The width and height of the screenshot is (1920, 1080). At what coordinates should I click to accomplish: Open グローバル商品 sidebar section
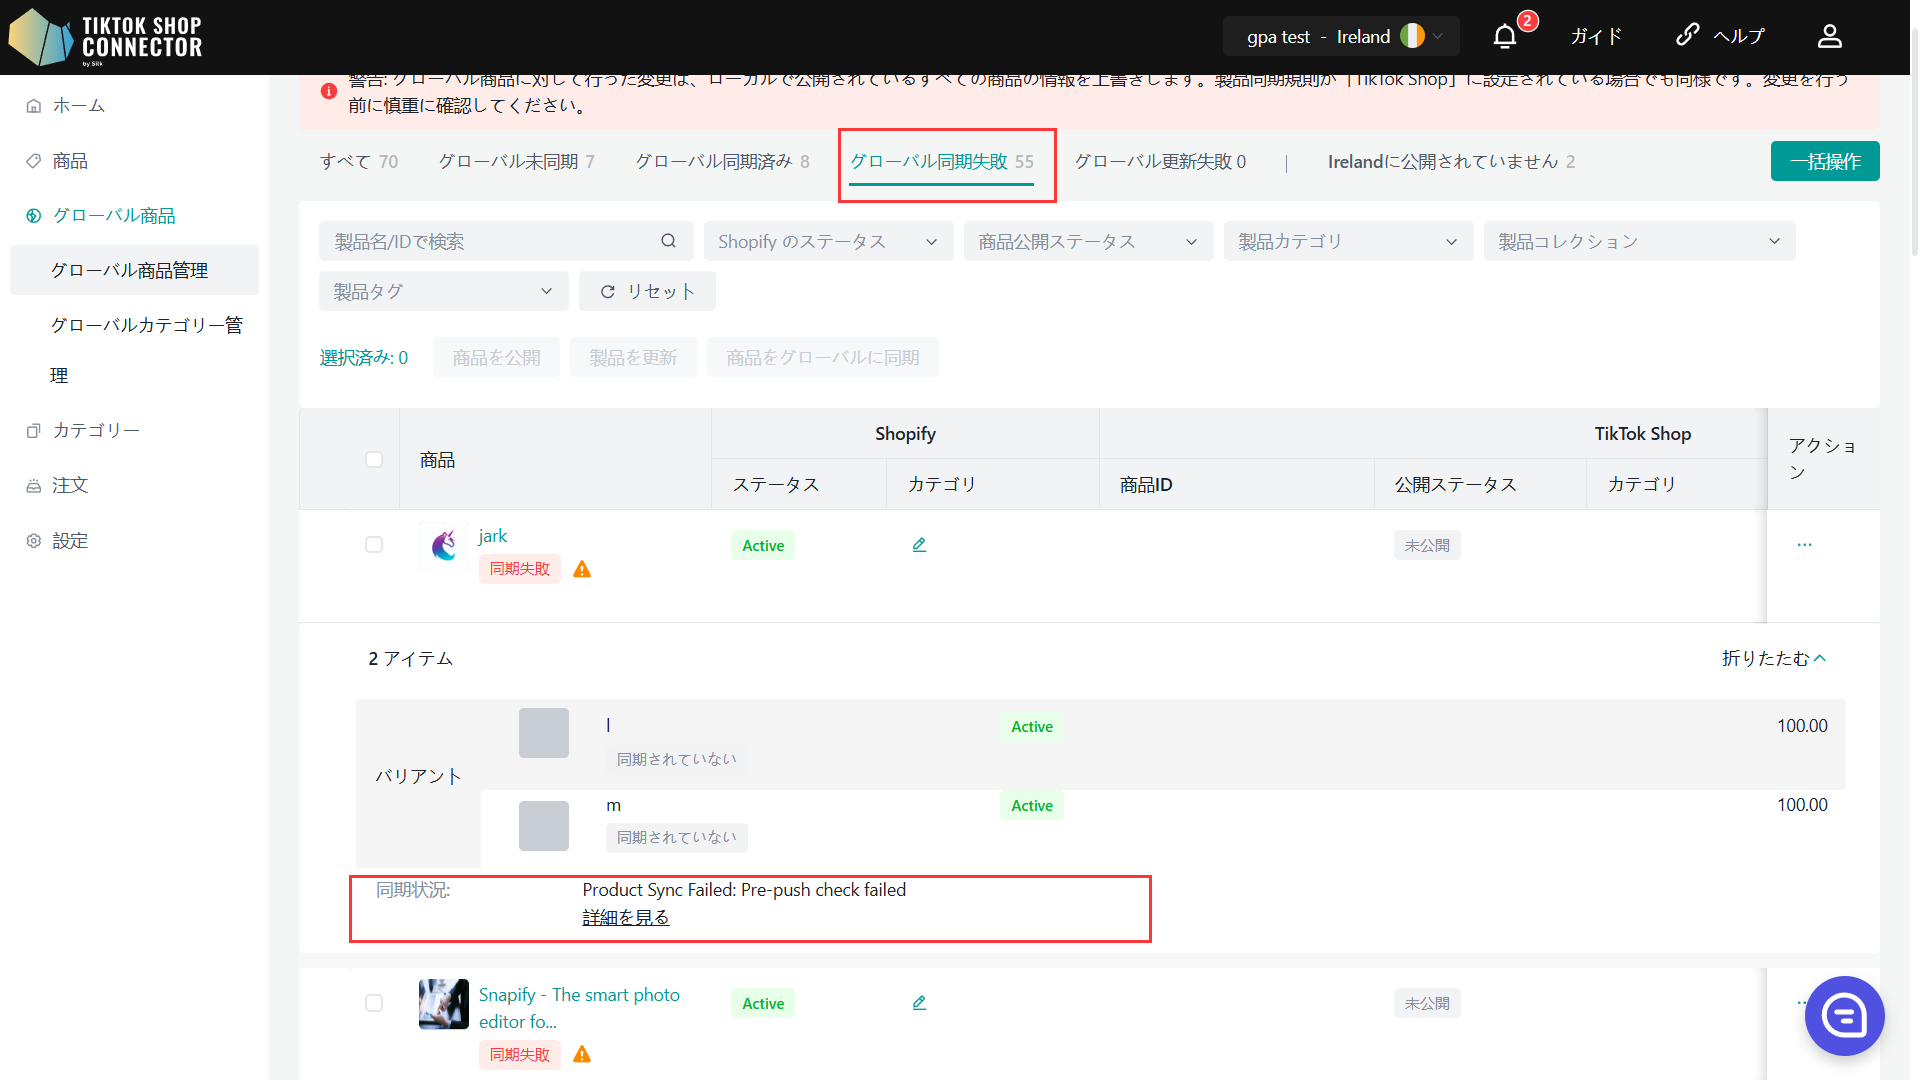[x=134, y=215]
